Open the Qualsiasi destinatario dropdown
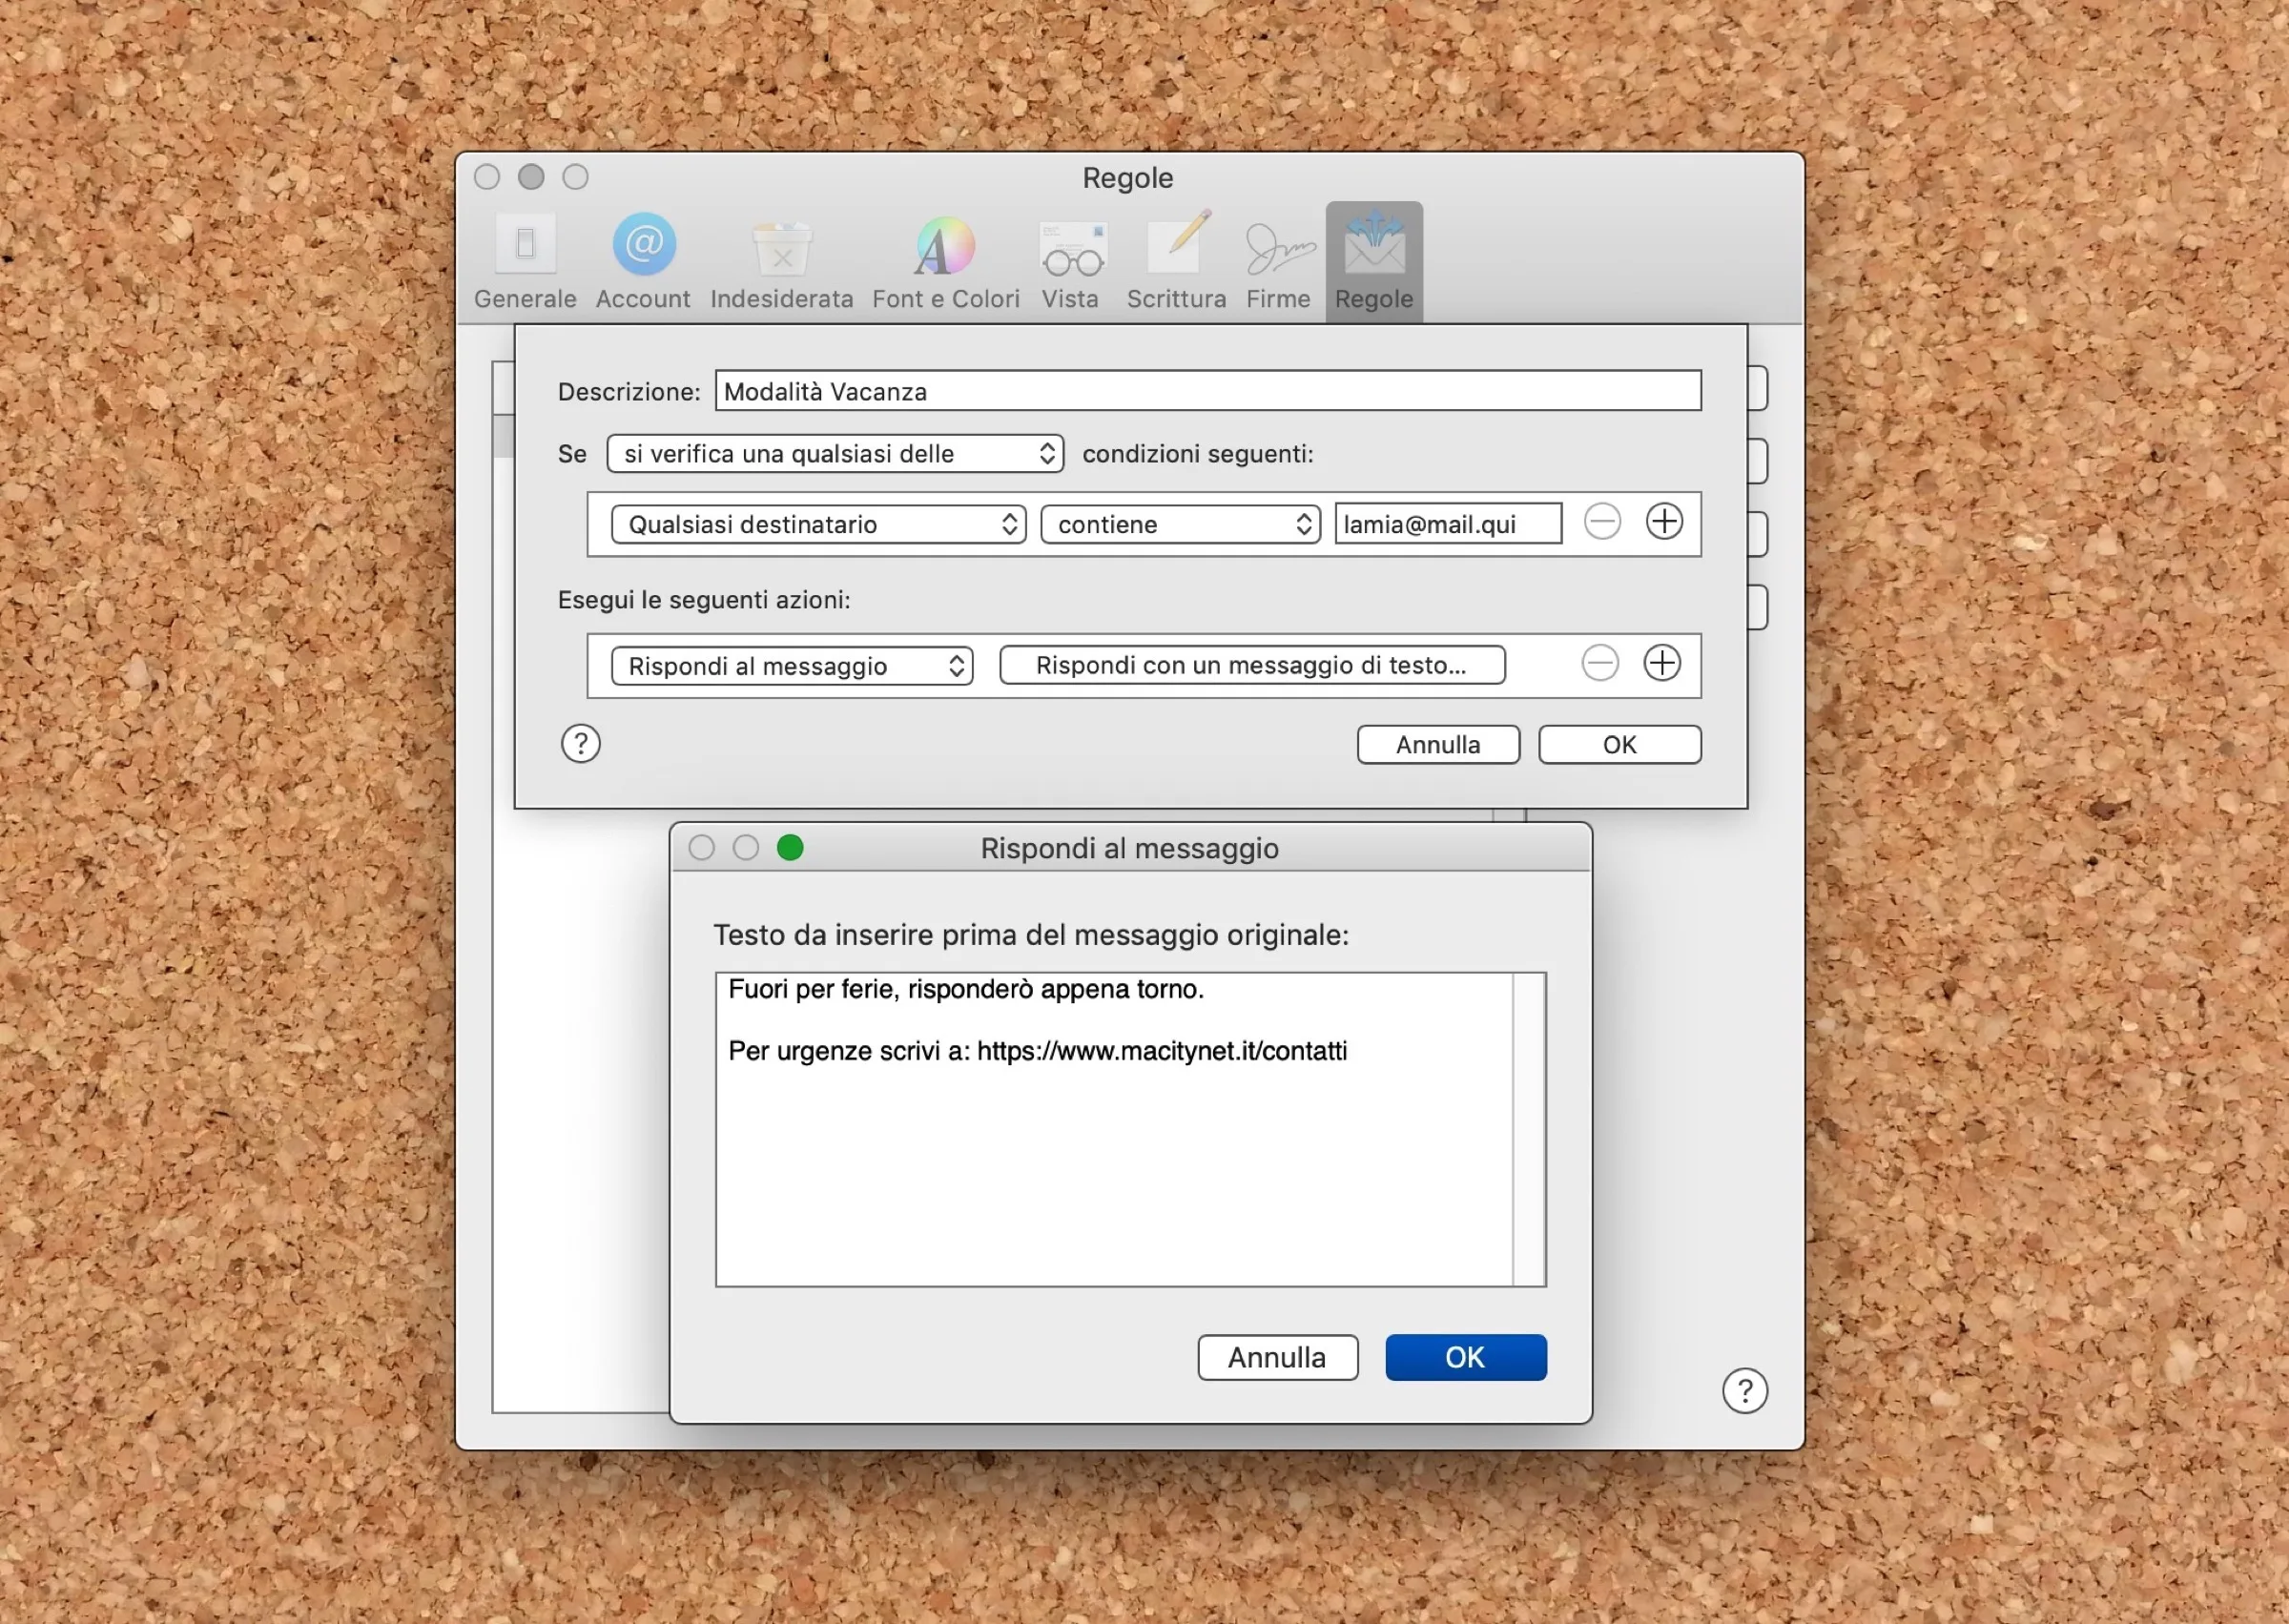Viewport: 2289px width, 1624px height. coord(818,525)
